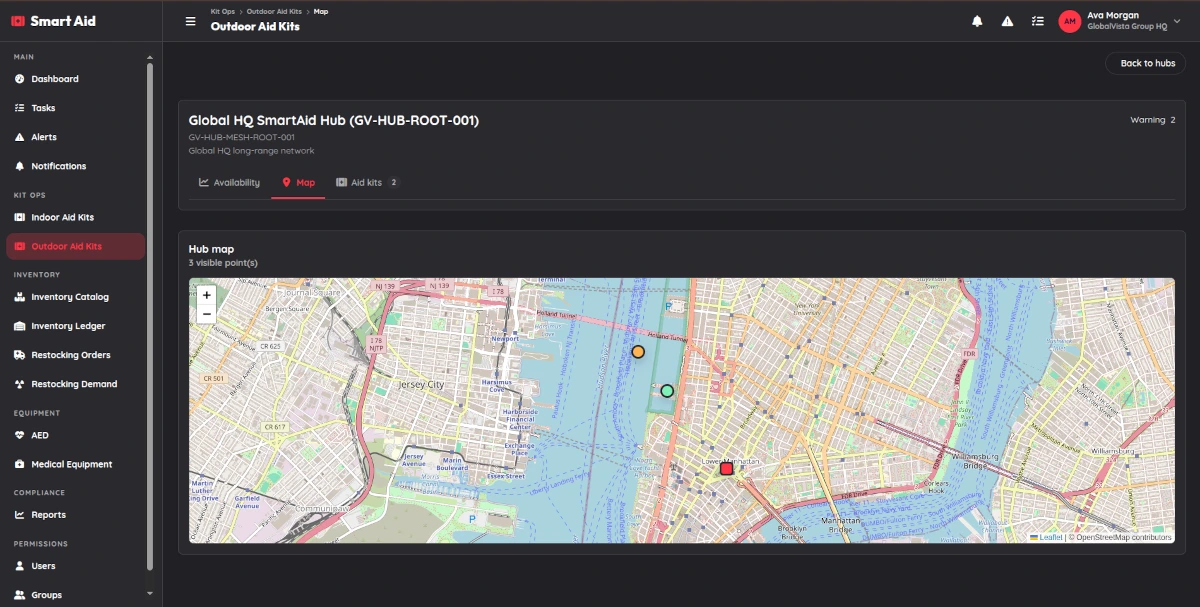This screenshot has height=607, width=1200.
Task: Click the green map marker
Action: click(x=667, y=391)
